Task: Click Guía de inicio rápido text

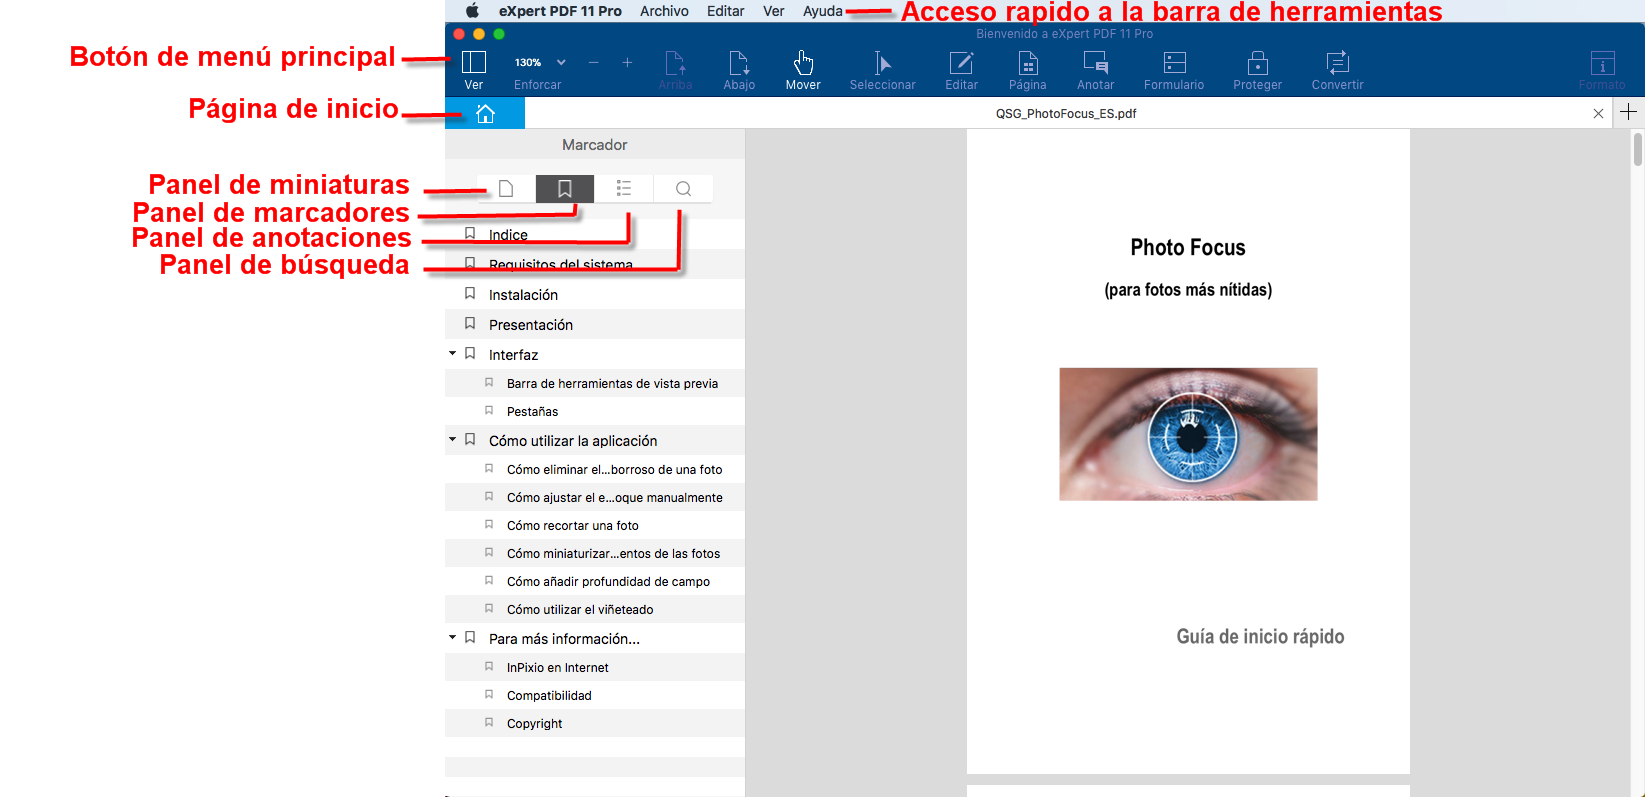Action: coord(1260,637)
